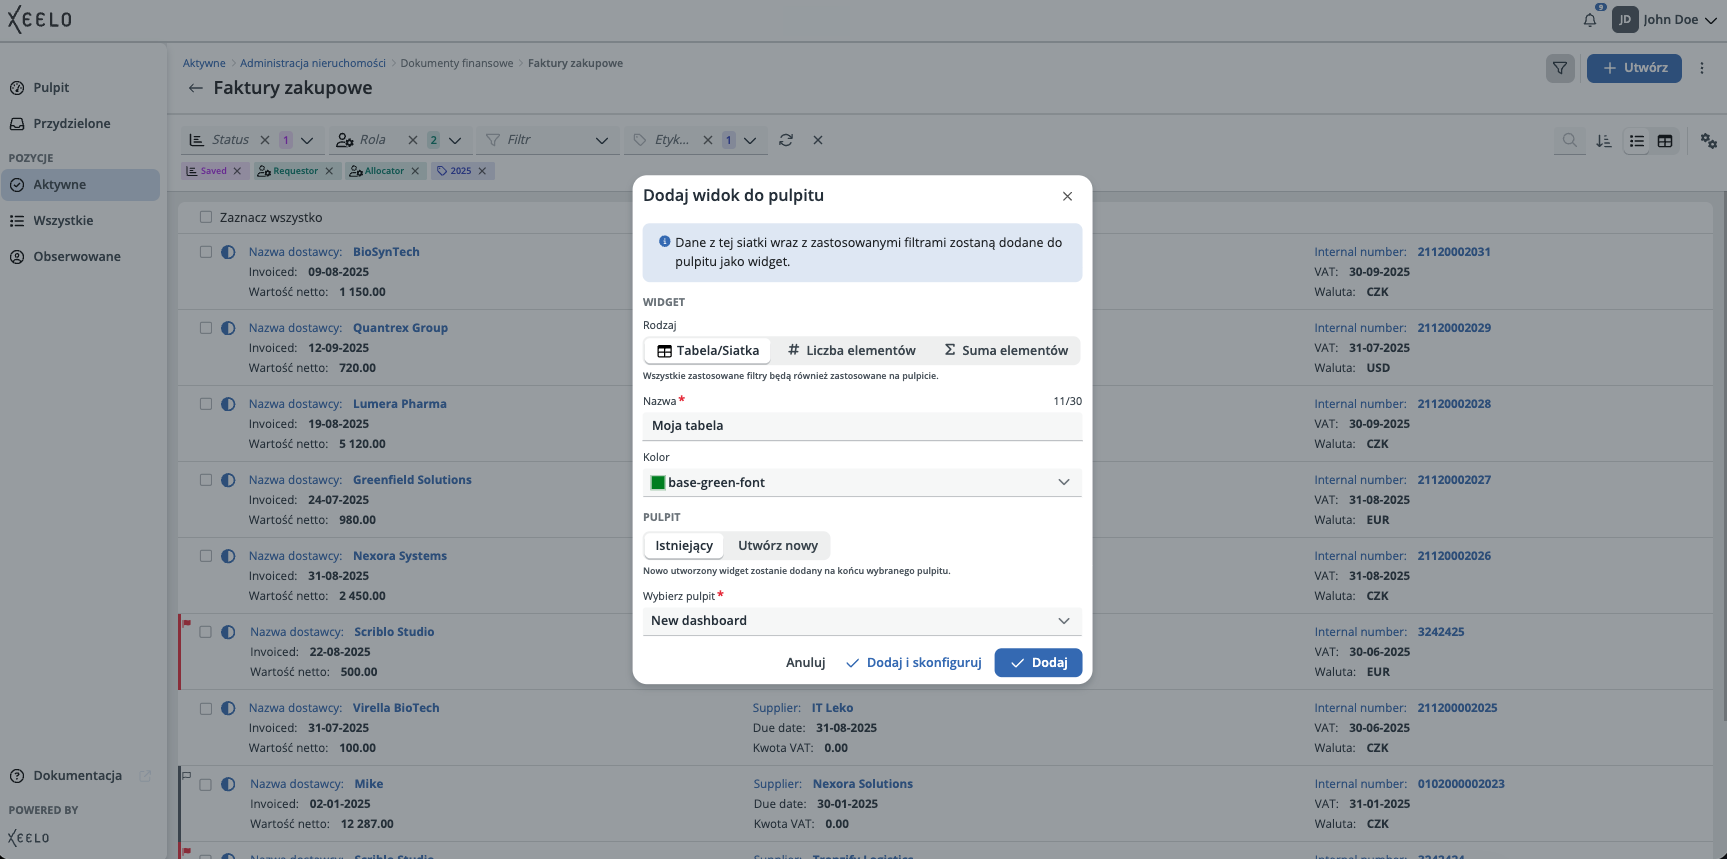Viewport: 1727px width, 859px height.
Task: Tick the Lumera Pharma row checkbox
Action: pyautogui.click(x=206, y=404)
